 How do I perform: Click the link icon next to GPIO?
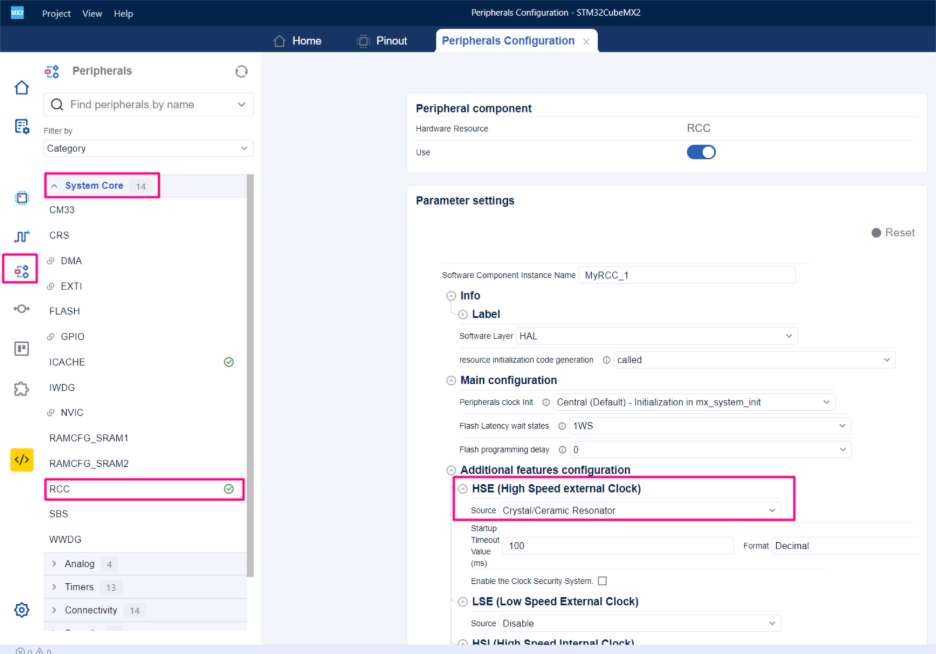51,337
